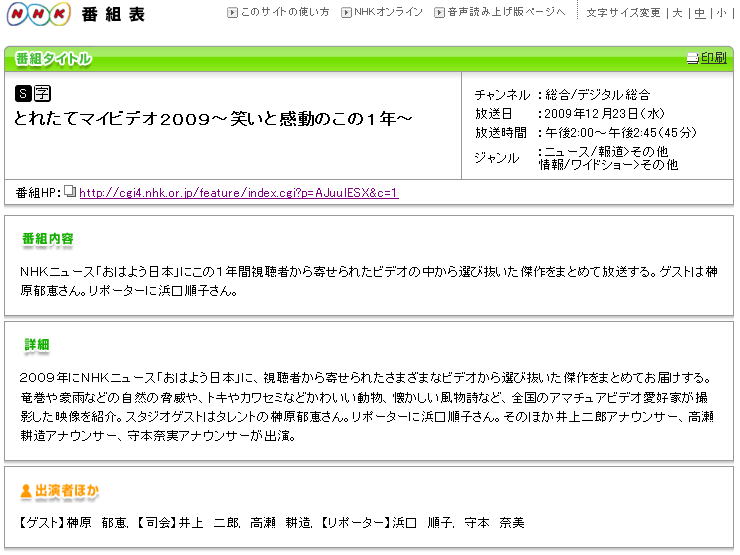Go to 音声読み上げ版ページへ link

coord(506,12)
